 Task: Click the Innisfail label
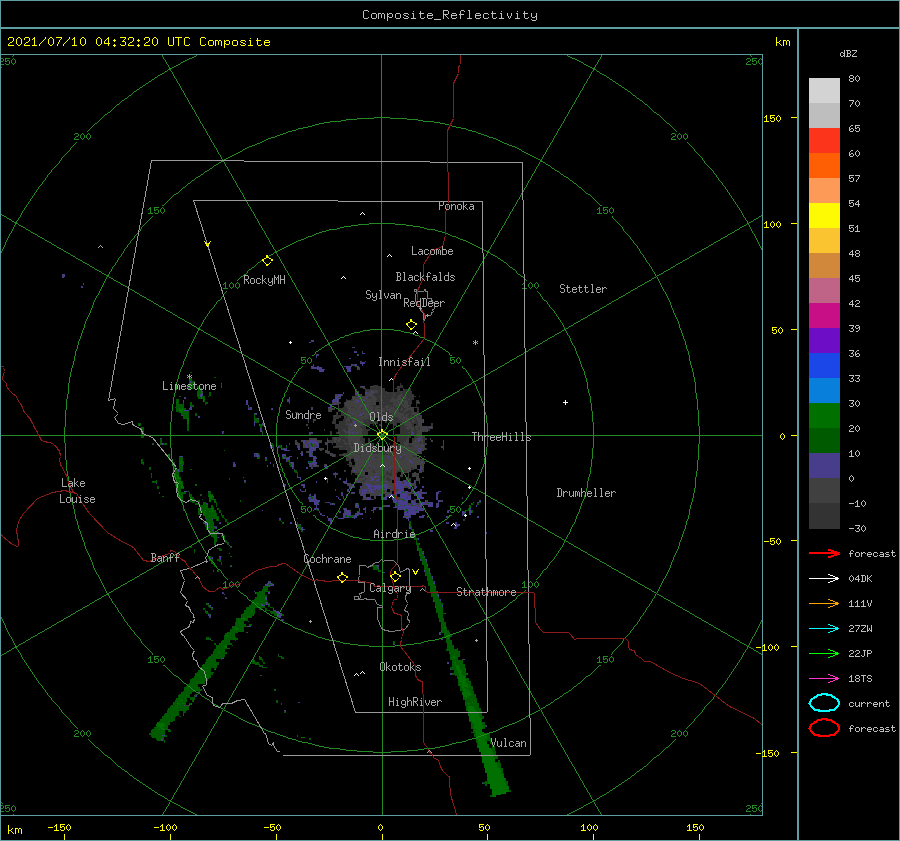tap(404, 362)
